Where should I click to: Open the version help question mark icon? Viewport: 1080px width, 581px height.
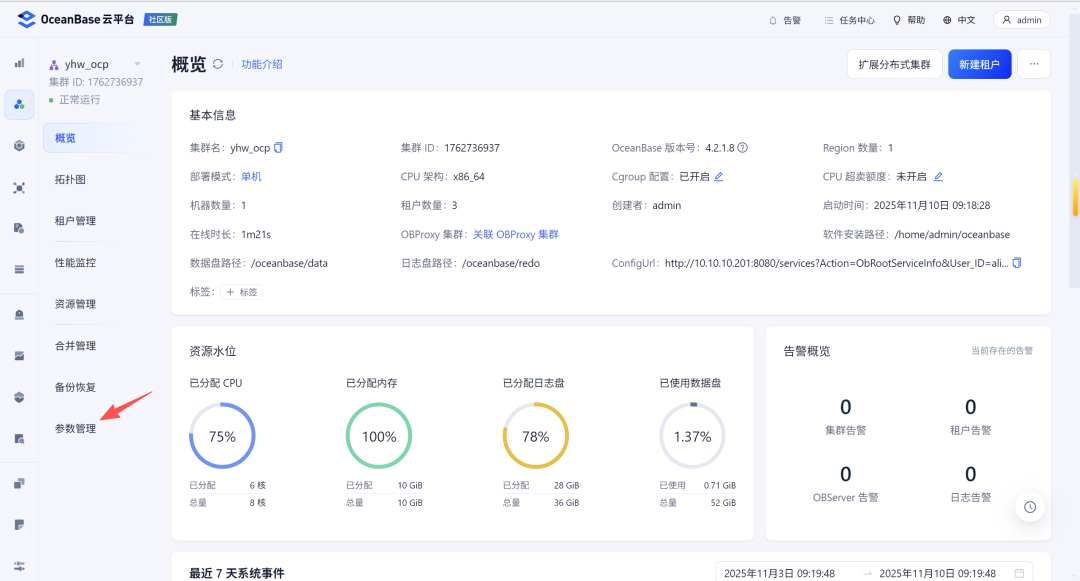[742, 147]
